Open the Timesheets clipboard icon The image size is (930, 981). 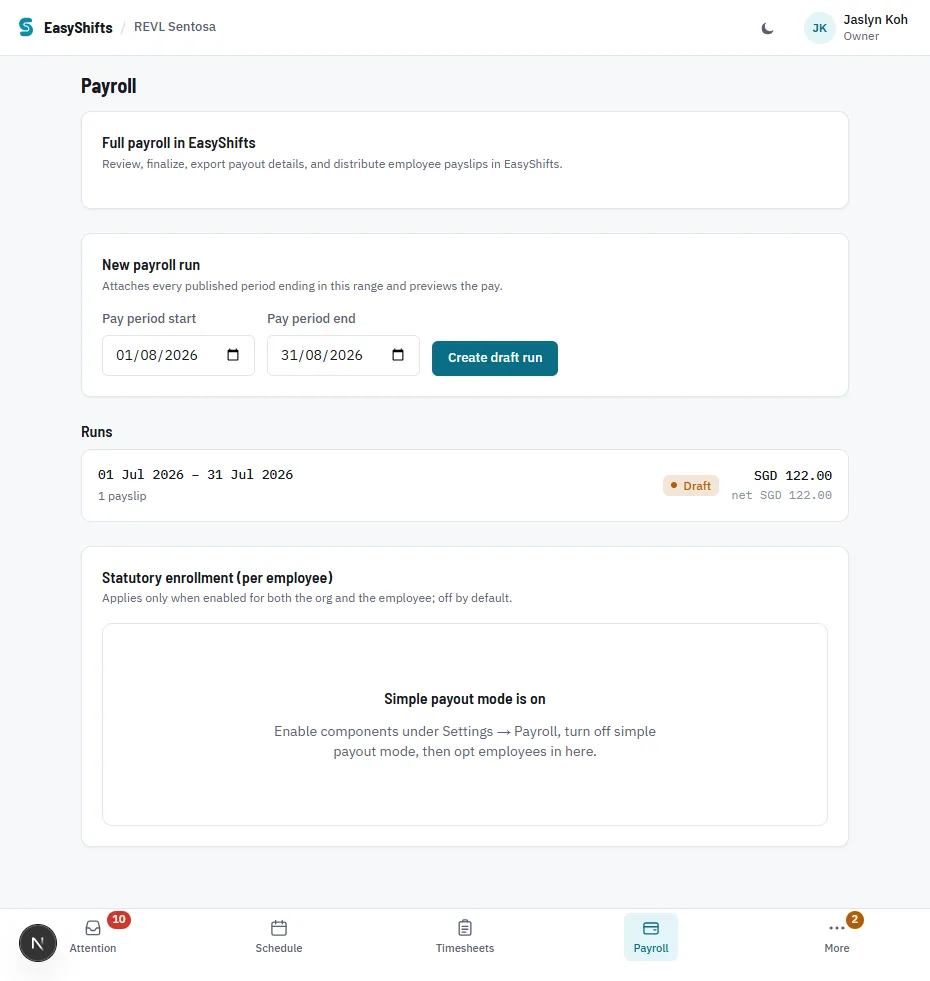click(x=464, y=927)
